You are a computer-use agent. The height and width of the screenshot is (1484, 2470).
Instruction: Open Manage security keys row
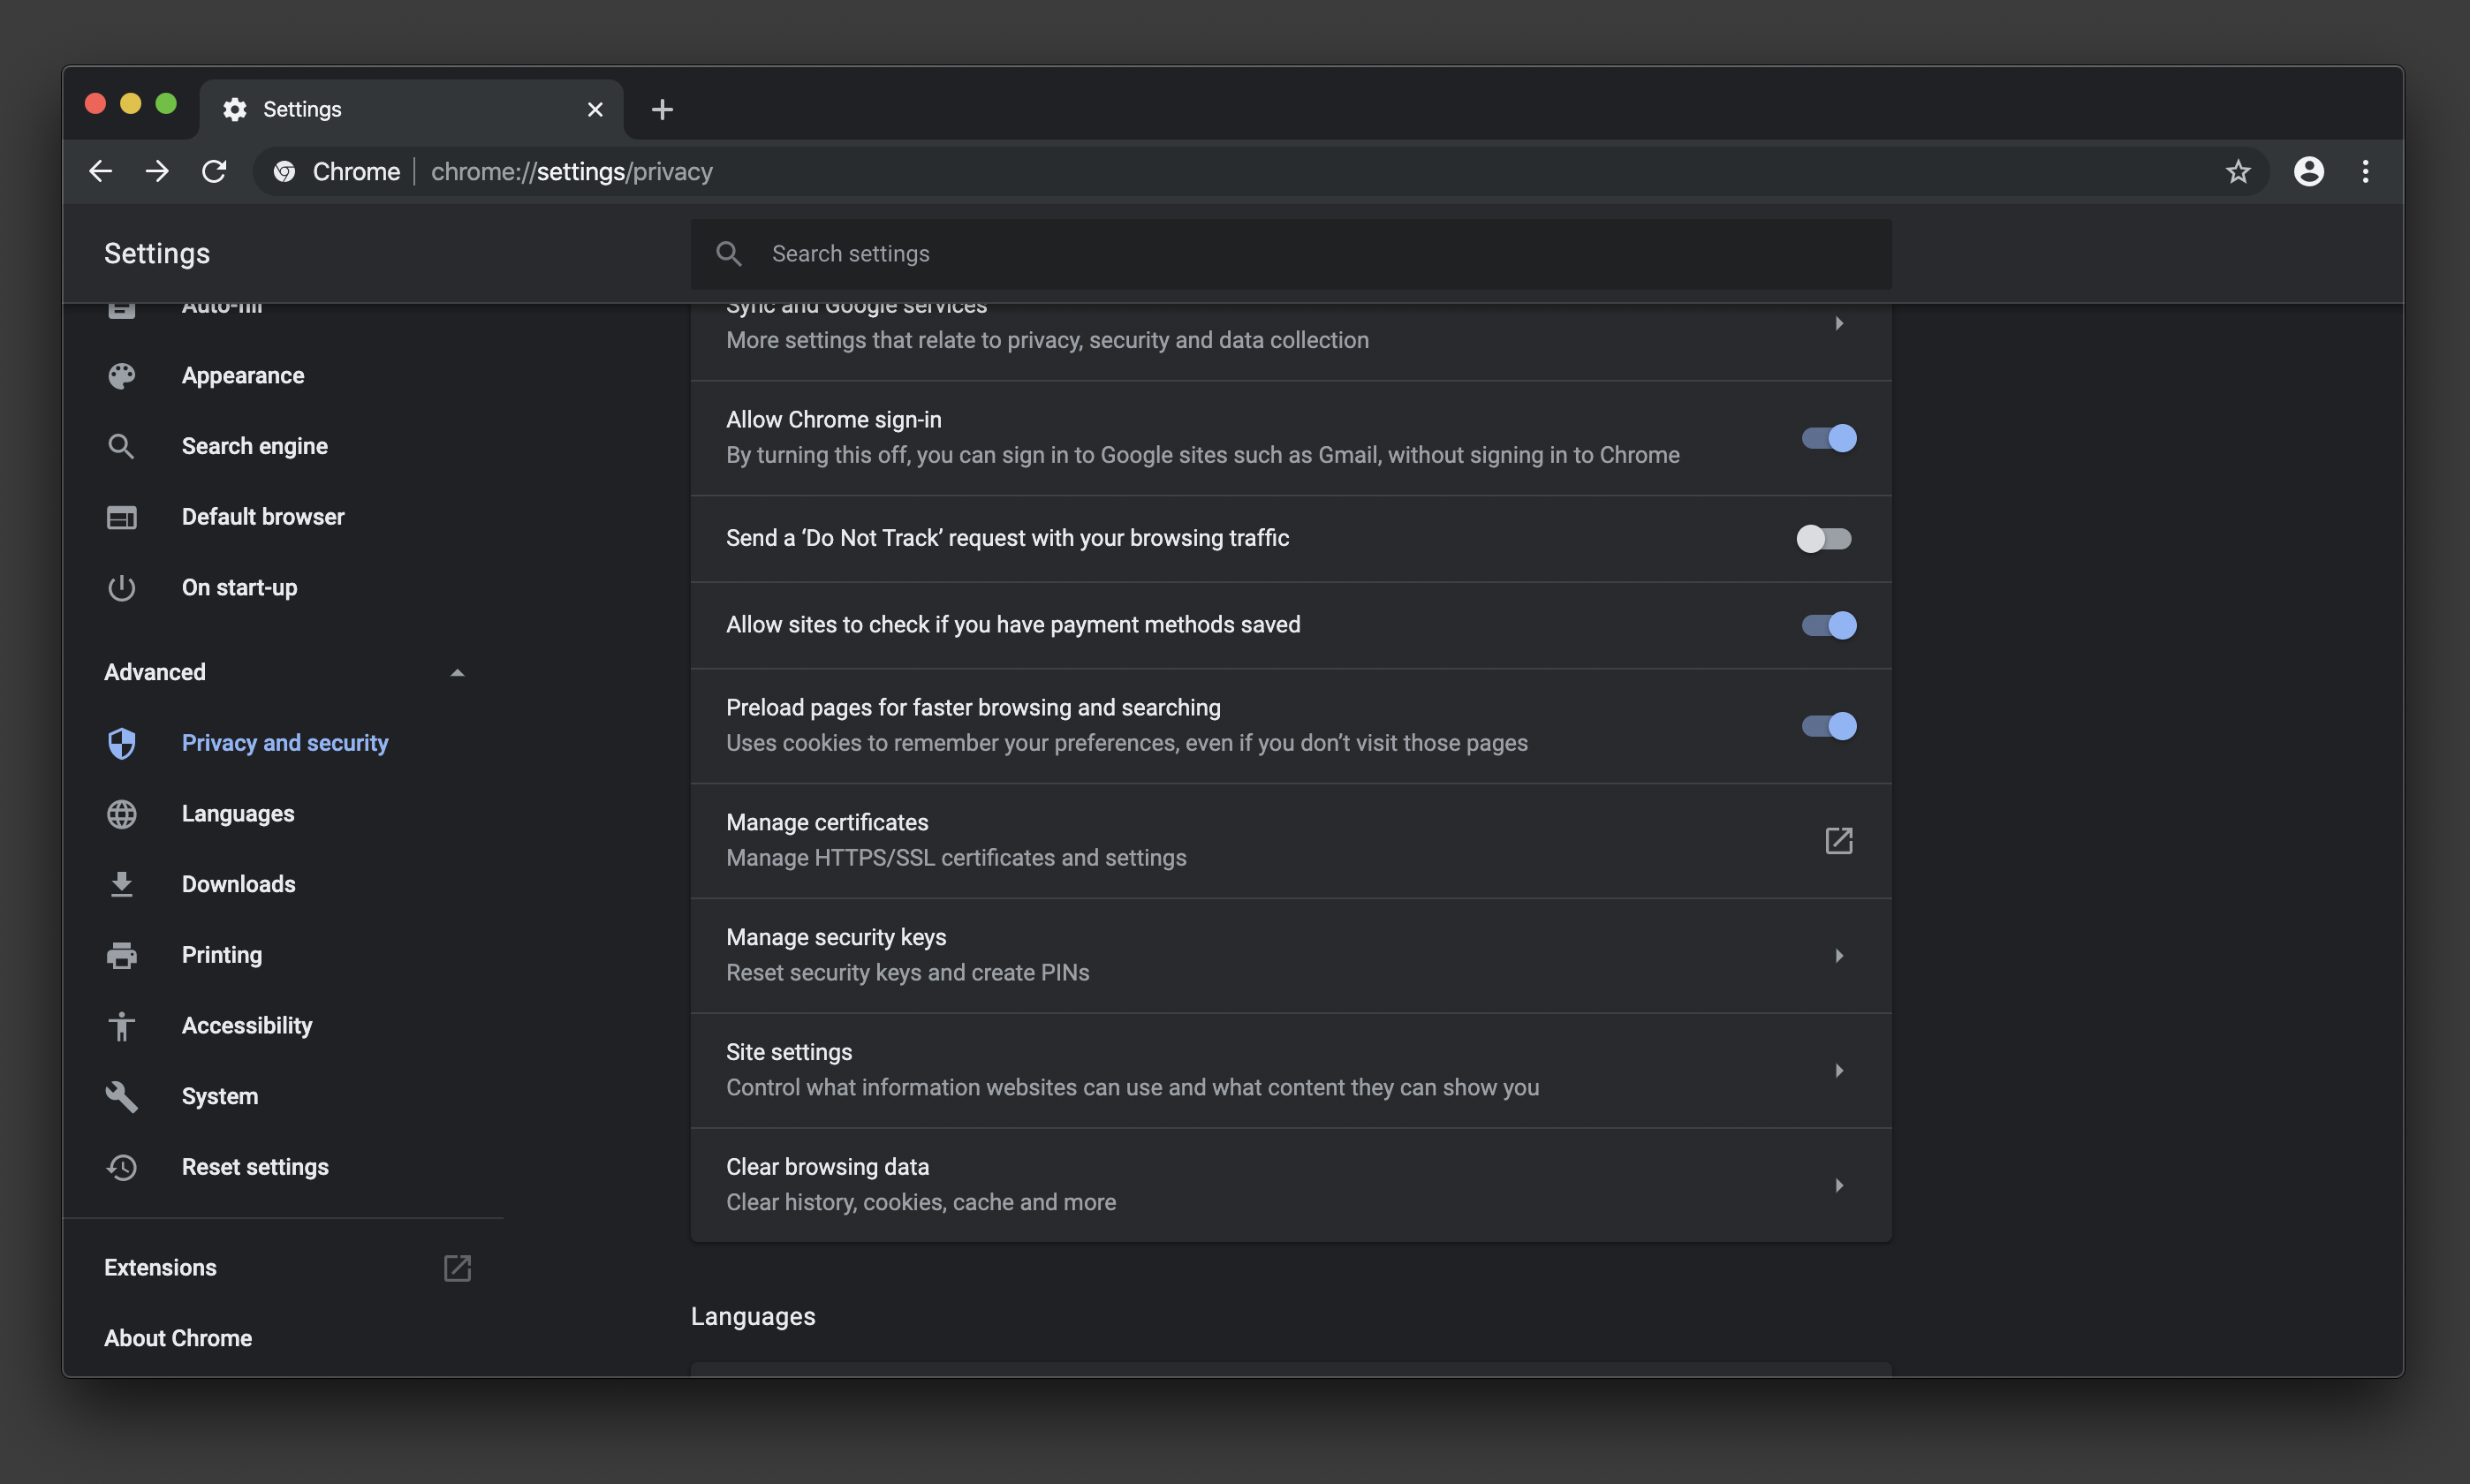tap(1290, 955)
